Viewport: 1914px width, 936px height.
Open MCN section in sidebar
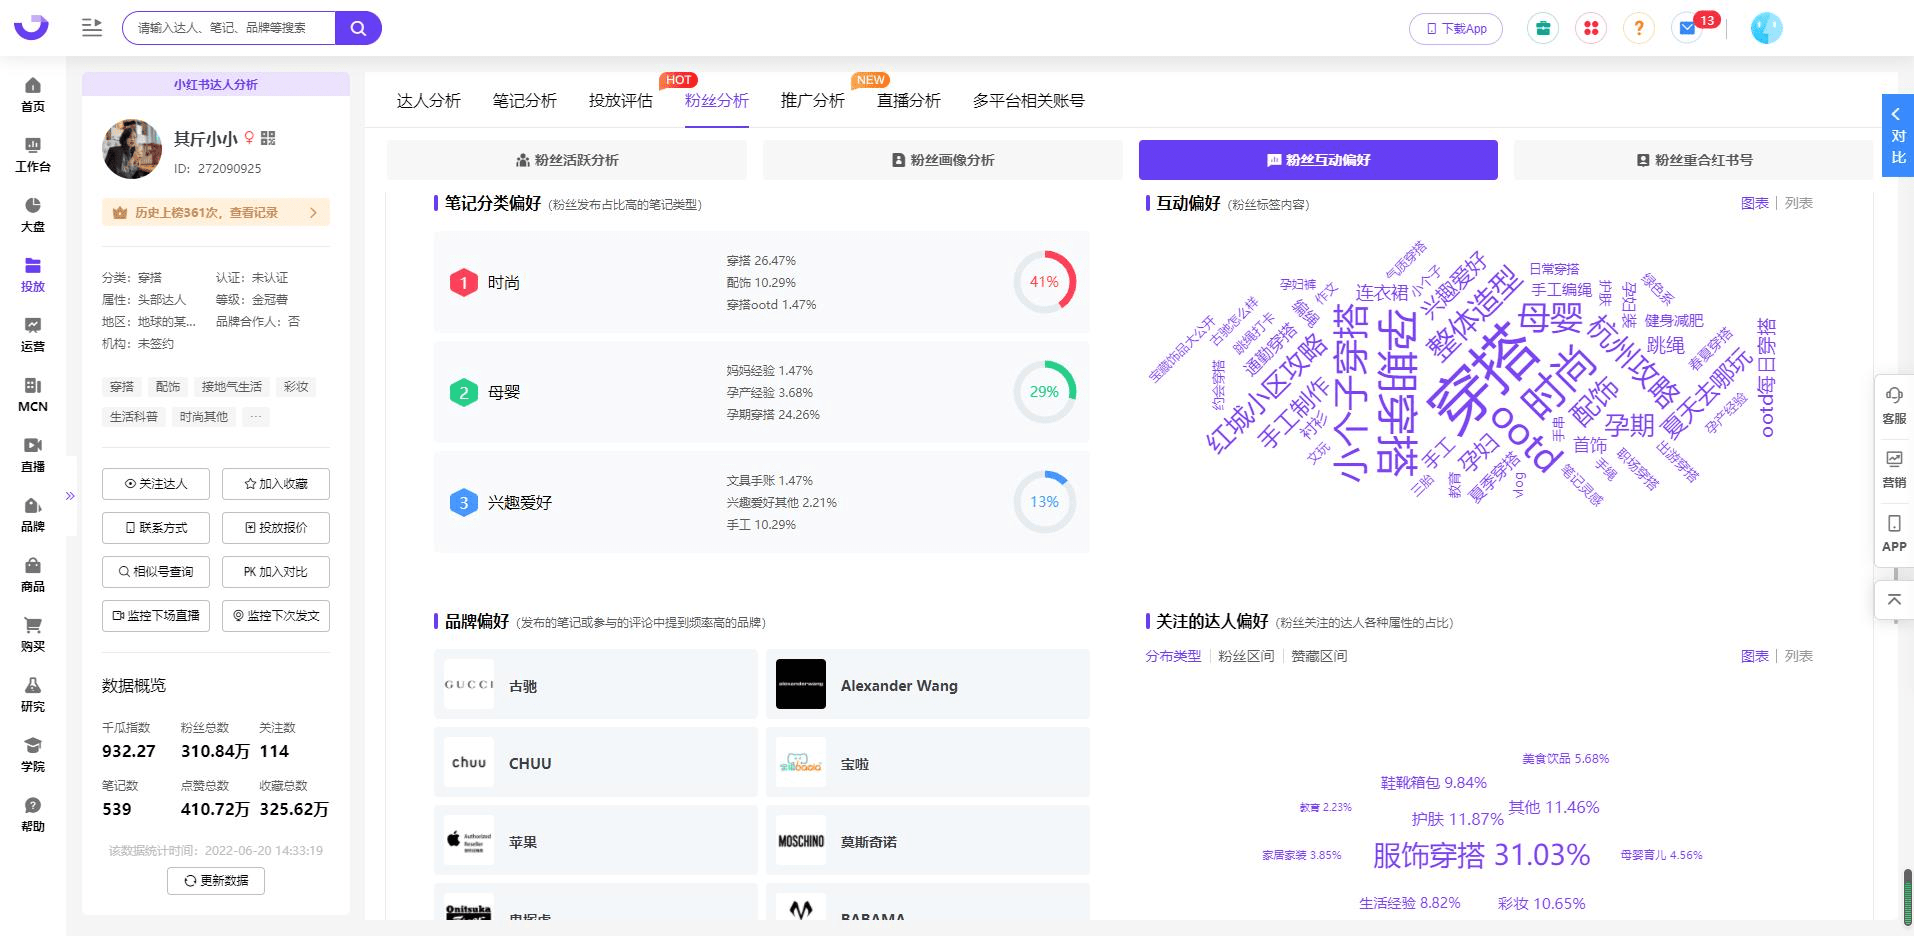33,395
